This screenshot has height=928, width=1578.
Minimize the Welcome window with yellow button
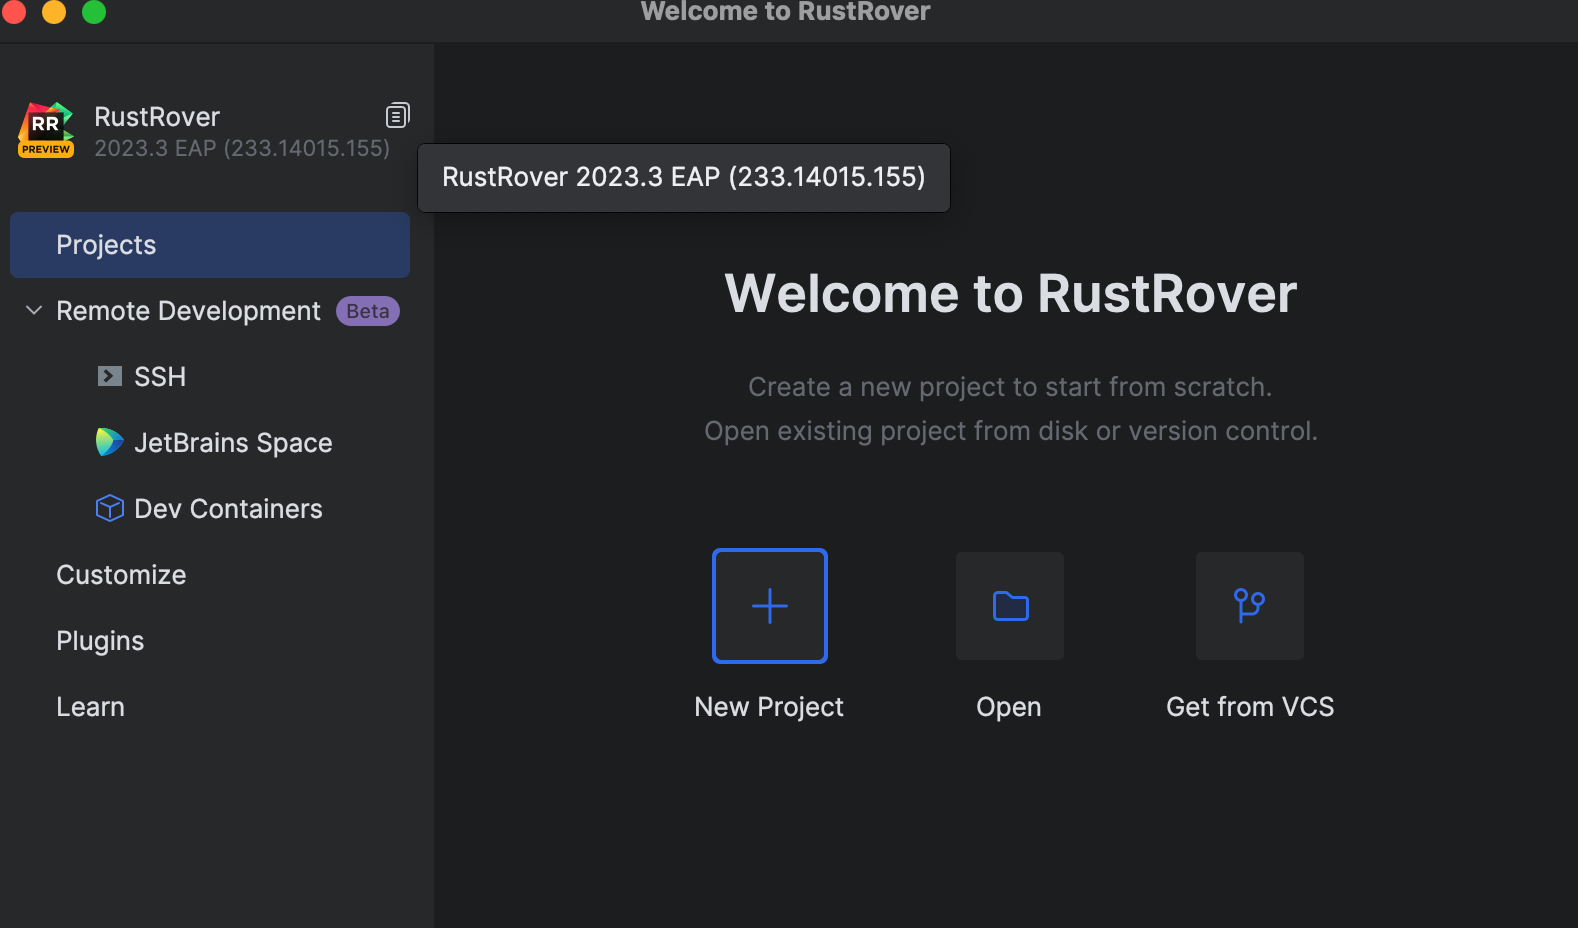[54, 11]
